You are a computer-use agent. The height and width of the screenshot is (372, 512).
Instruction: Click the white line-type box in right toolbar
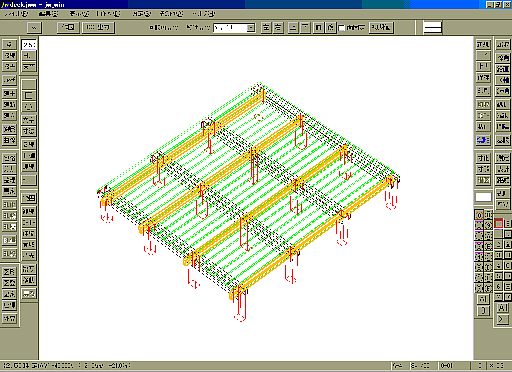click(483, 197)
